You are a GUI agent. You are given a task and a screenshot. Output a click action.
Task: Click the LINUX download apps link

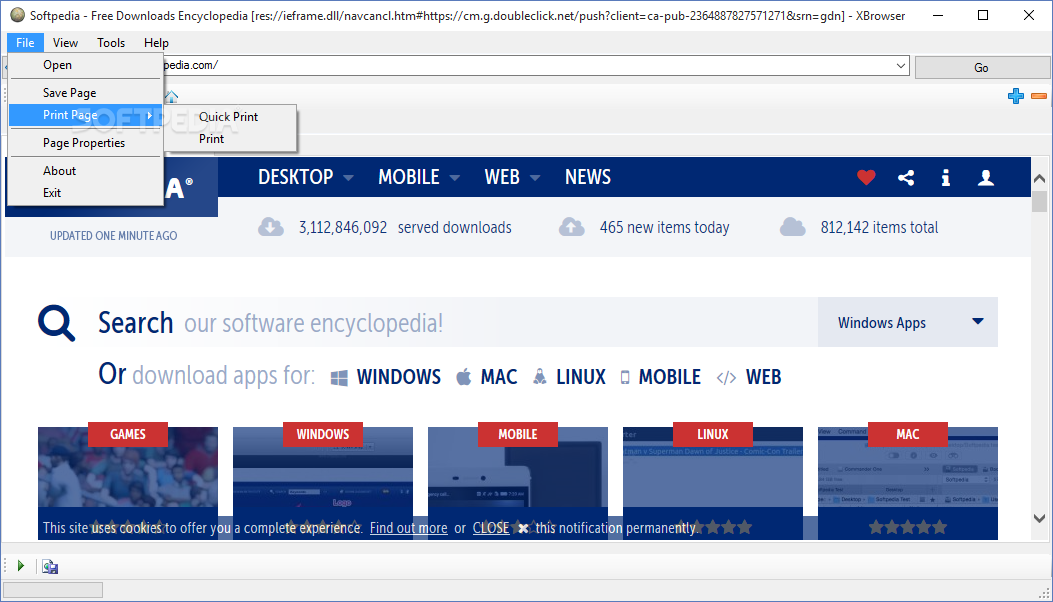click(x=581, y=377)
